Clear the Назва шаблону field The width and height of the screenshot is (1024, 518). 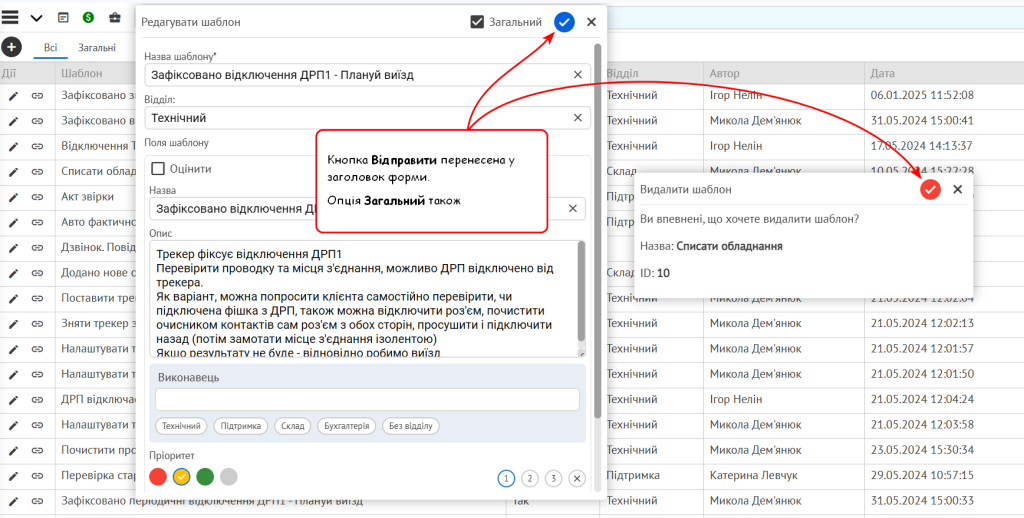(x=577, y=75)
